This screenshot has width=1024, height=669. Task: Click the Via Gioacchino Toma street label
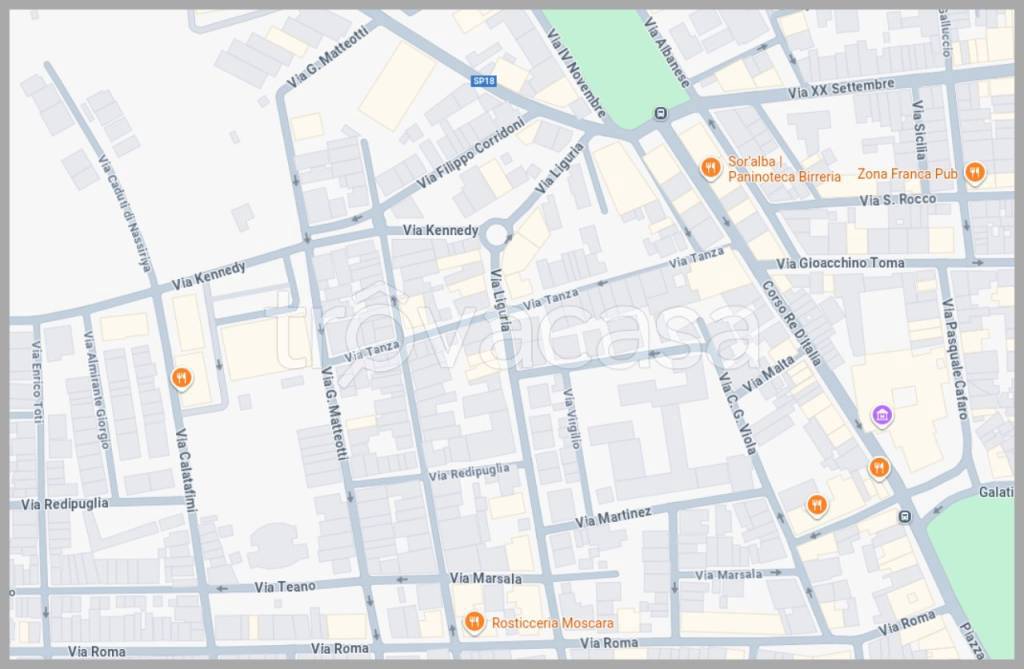click(840, 263)
